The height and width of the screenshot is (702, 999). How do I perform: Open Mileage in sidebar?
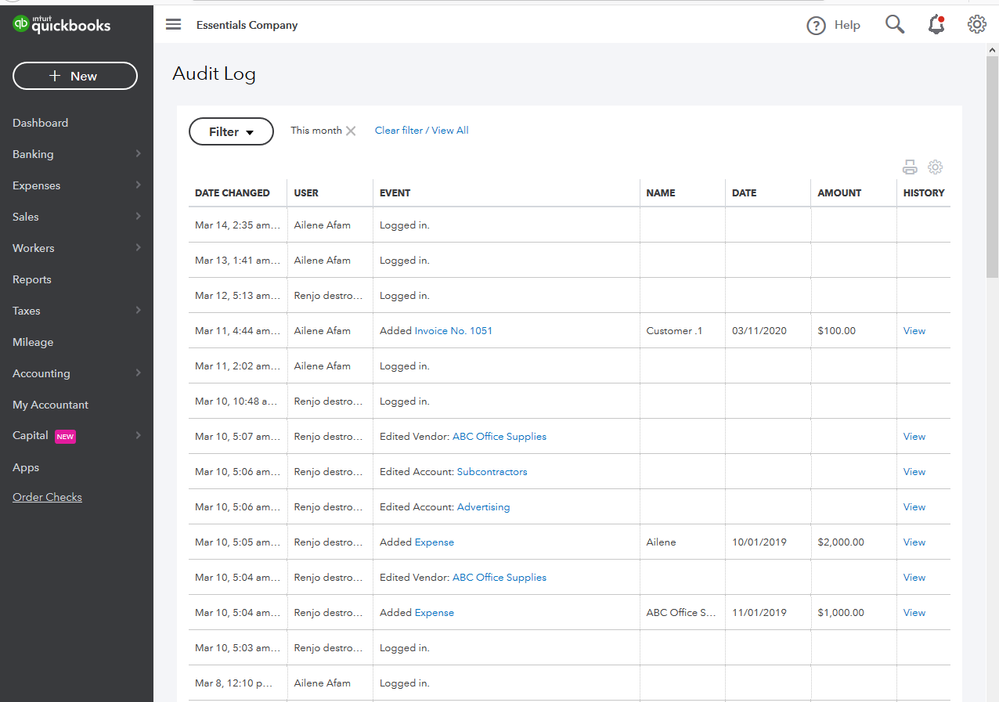point(33,342)
